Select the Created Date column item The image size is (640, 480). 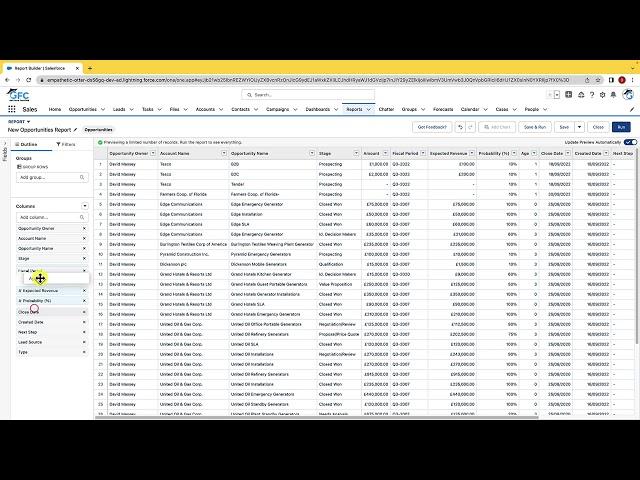[x=50, y=322]
